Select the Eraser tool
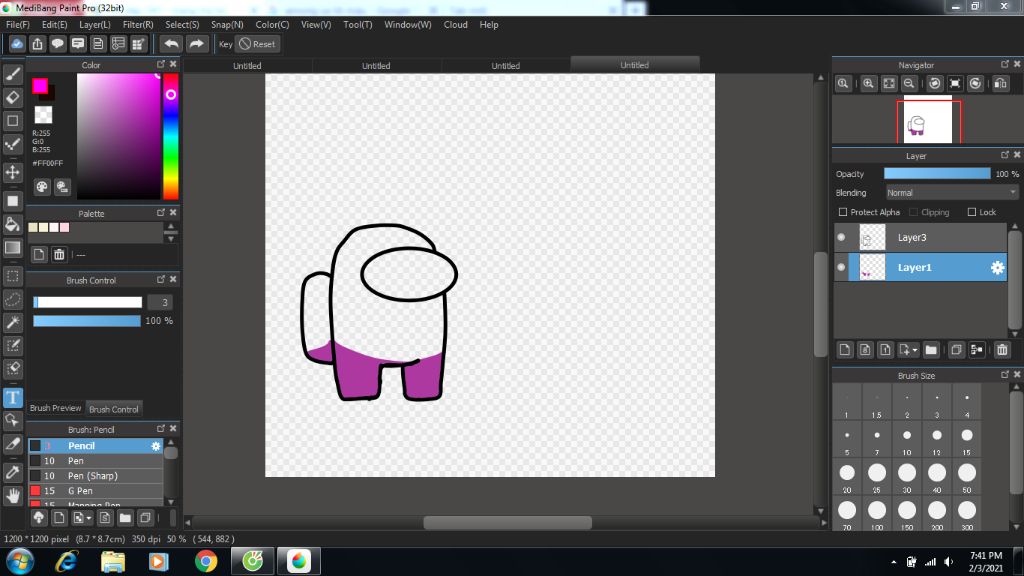This screenshot has height=576, width=1024. pos(12,97)
